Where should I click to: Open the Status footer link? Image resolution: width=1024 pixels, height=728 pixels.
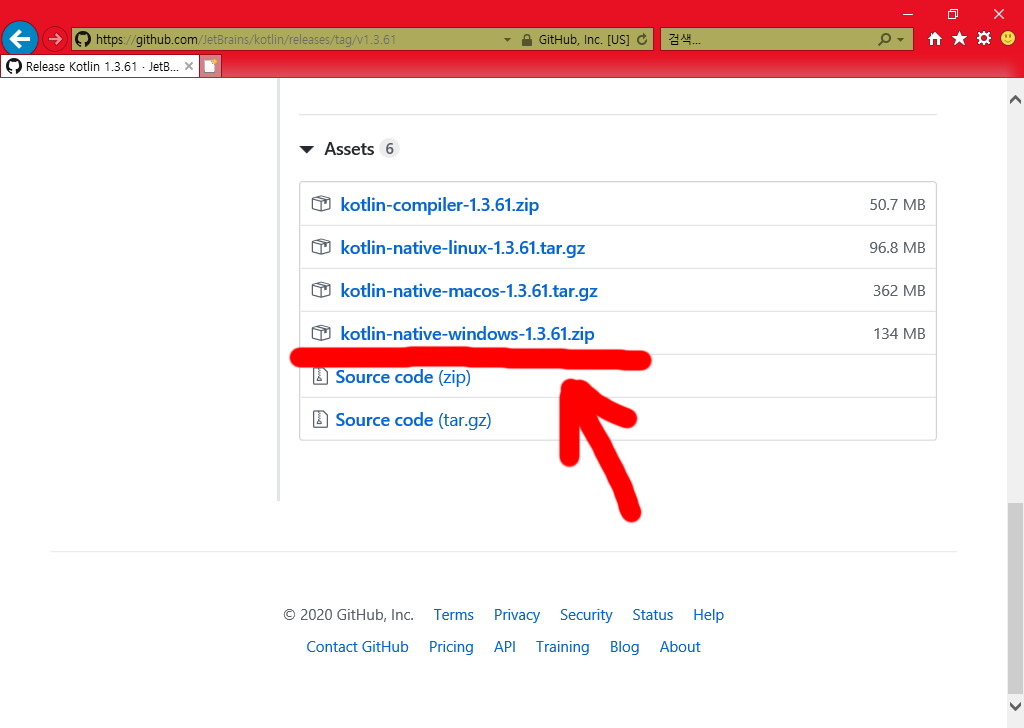pyautogui.click(x=652, y=615)
